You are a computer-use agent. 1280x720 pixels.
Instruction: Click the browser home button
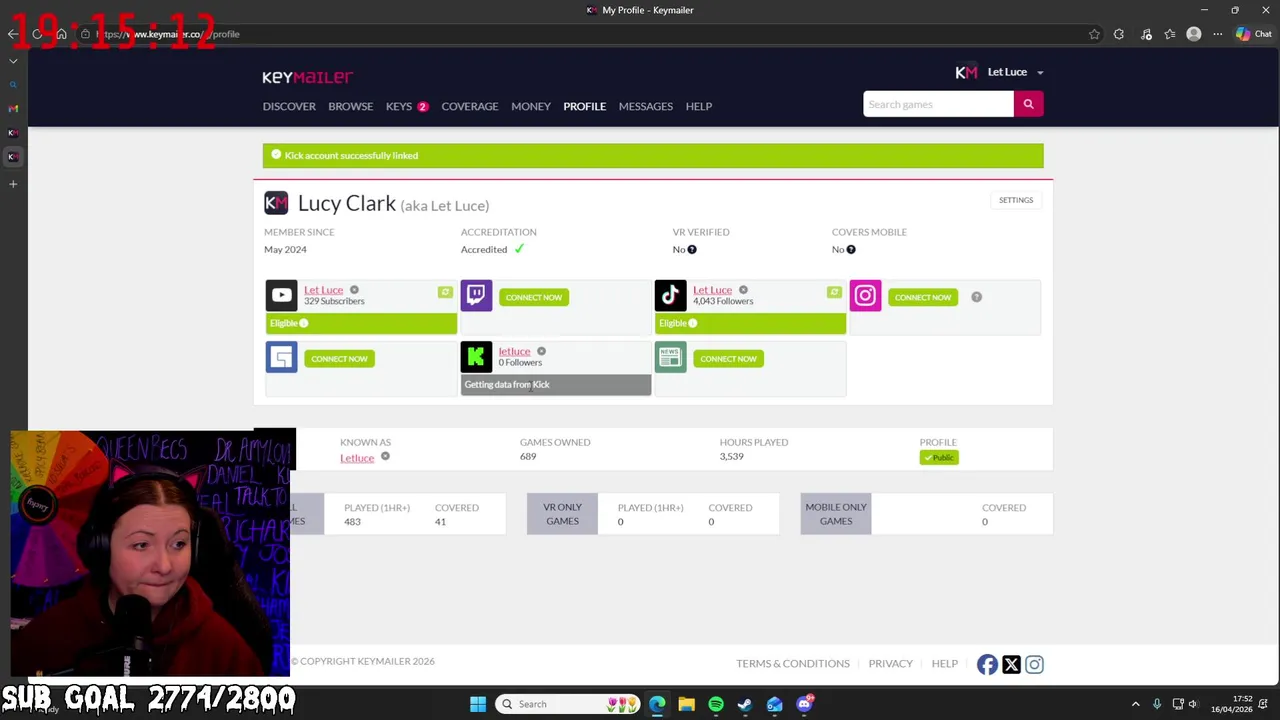tap(61, 34)
